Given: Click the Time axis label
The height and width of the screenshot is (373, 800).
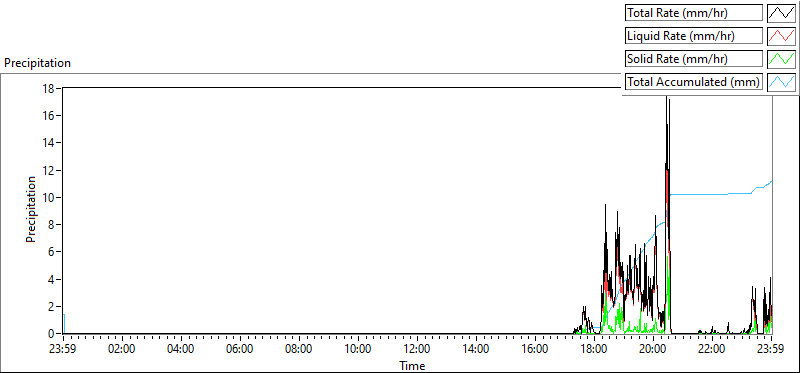Looking at the screenshot, I should click(412, 365).
